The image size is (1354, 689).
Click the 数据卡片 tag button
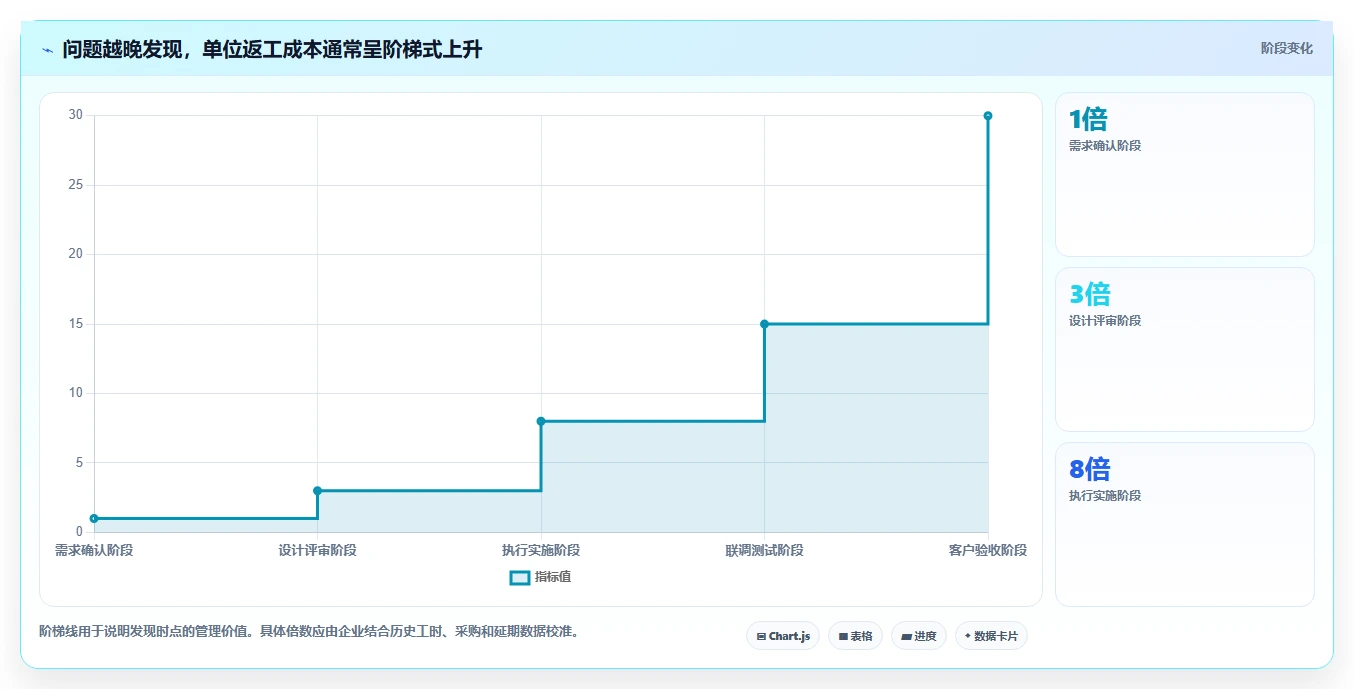point(991,636)
